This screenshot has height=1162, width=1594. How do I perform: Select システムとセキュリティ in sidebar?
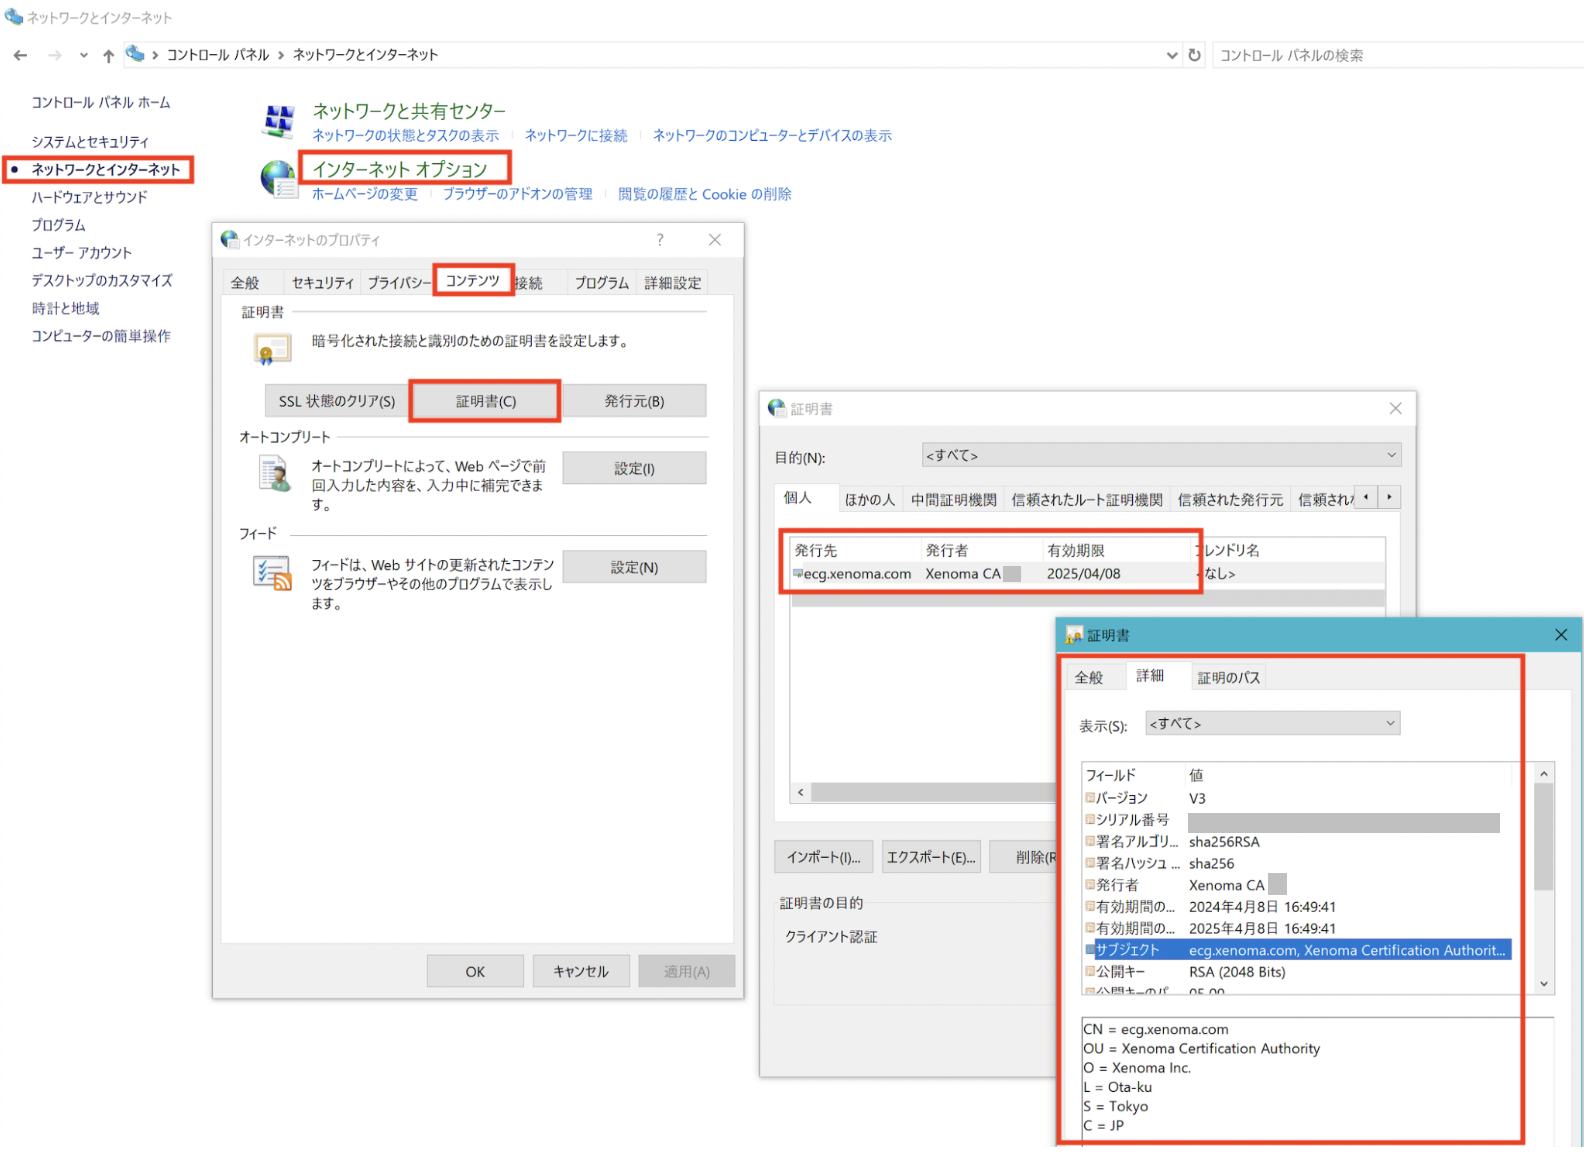tap(90, 142)
